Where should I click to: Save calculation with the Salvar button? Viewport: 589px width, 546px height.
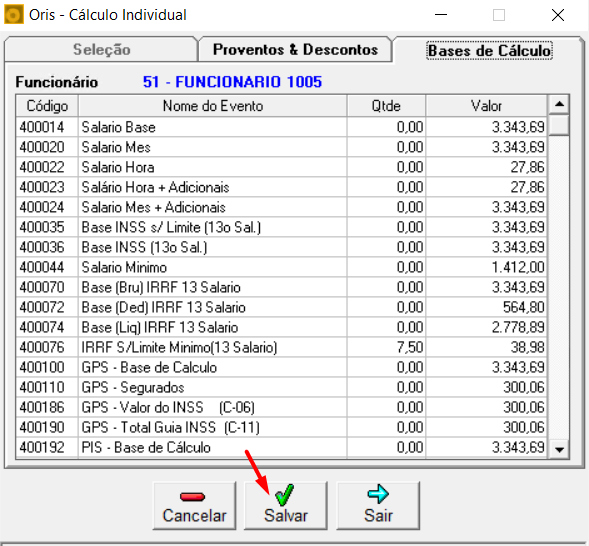286,506
